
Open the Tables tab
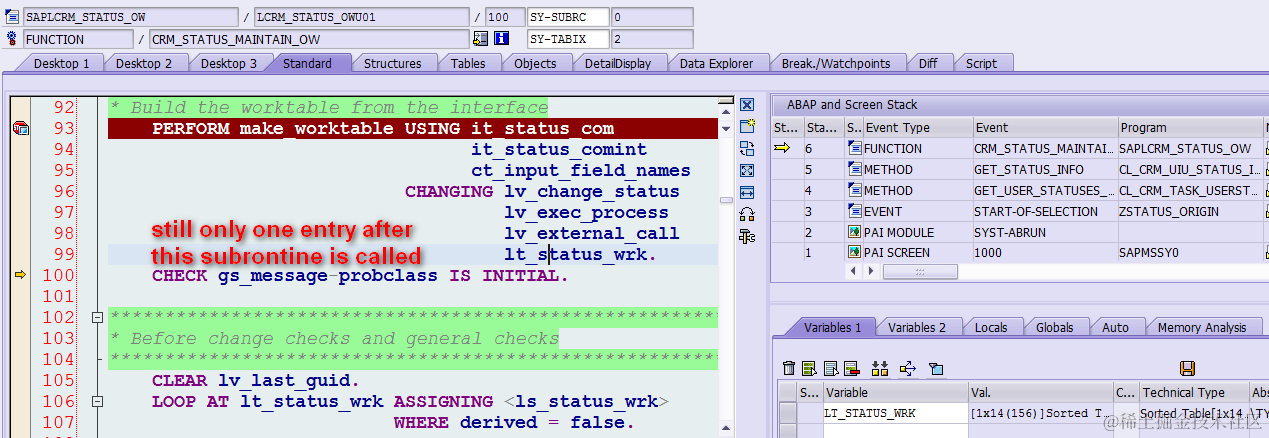(468, 63)
